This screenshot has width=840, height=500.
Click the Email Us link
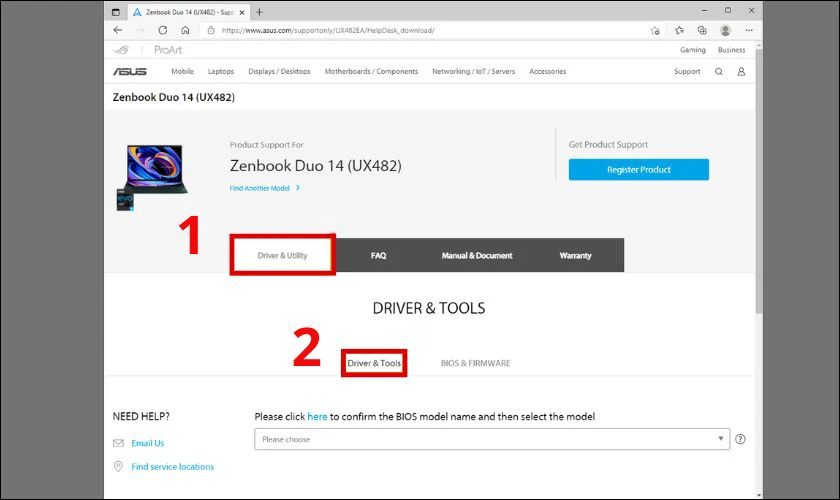coord(147,443)
